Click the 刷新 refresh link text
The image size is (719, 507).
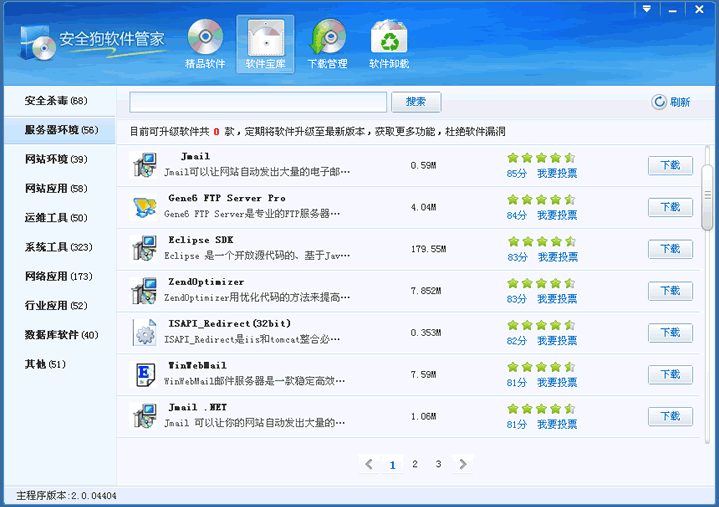(680, 102)
